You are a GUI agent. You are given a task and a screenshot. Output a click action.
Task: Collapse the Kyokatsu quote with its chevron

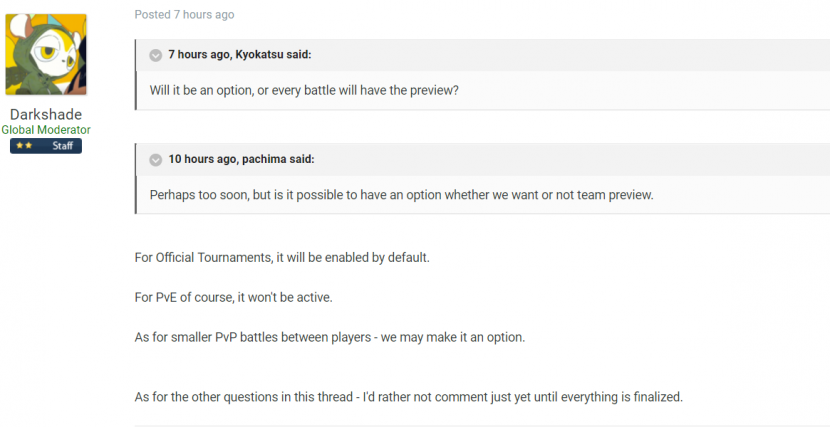click(x=156, y=55)
